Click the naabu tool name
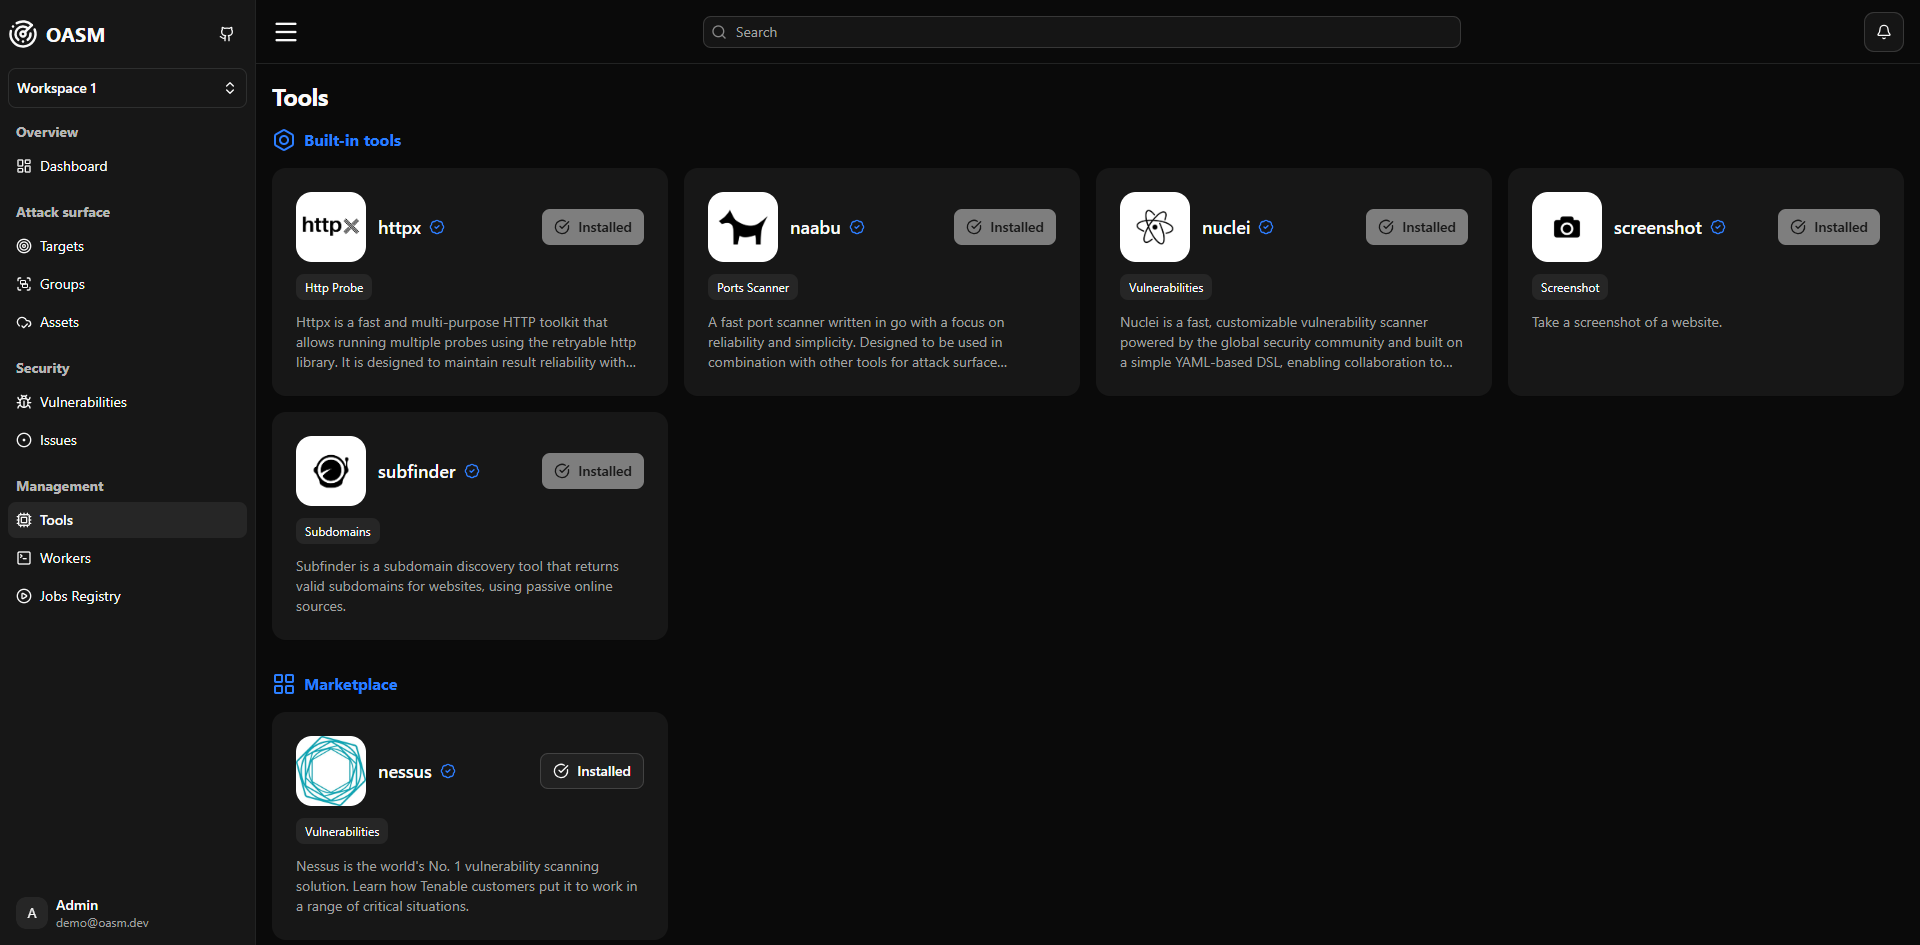This screenshot has height=945, width=1920. point(815,227)
